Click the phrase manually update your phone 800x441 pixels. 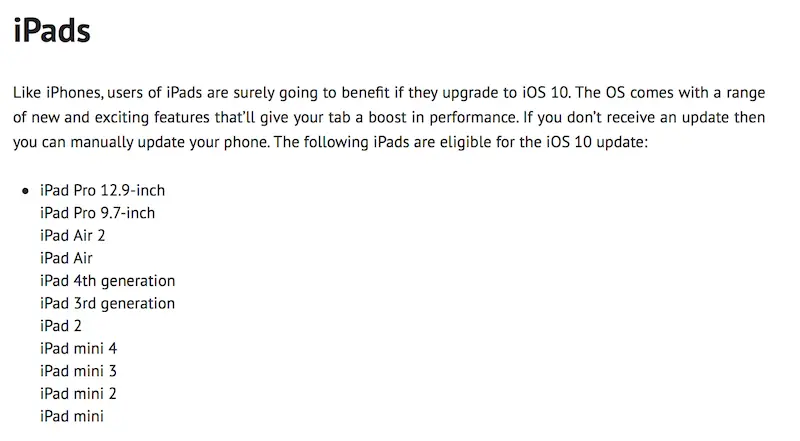pyautogui.click(x=169, y=142)
